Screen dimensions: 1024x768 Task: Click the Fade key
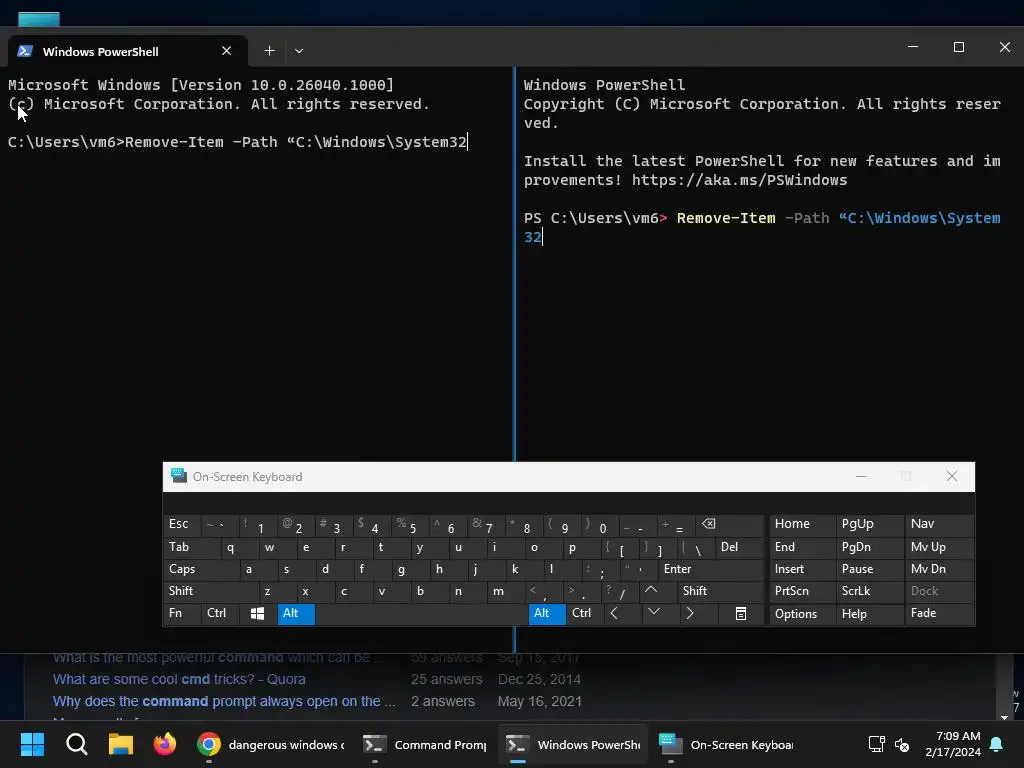(939, 613)
